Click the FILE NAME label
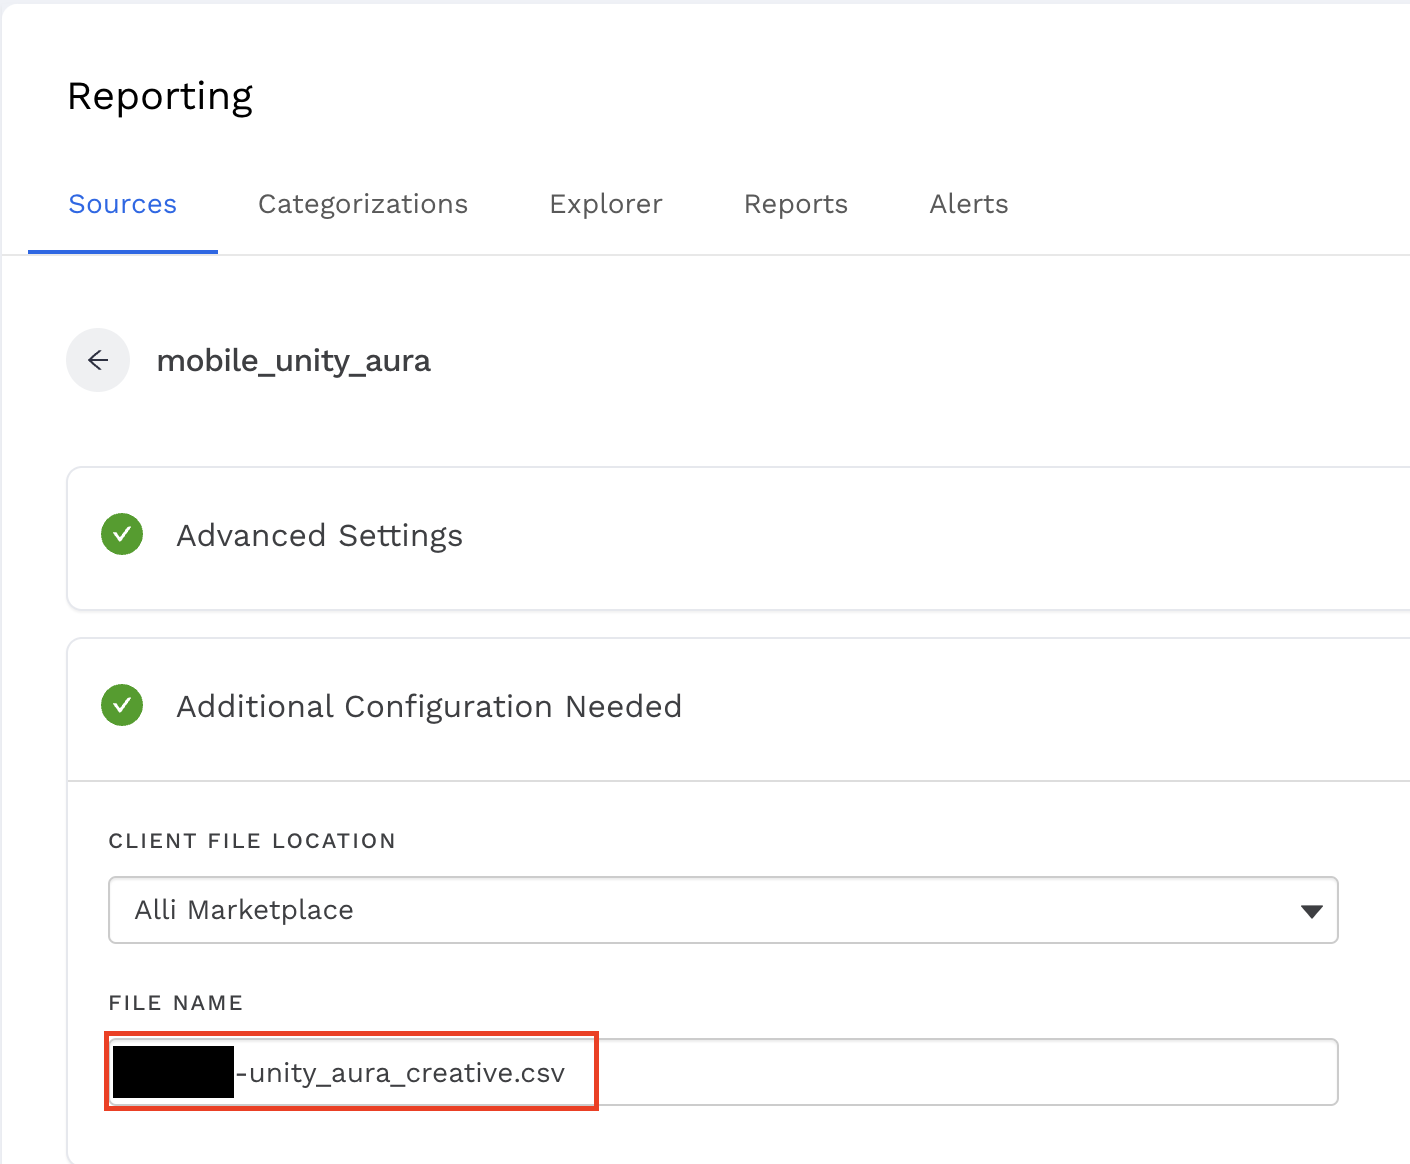This screenshot has width=1410, height=1164. point(176,1003)
